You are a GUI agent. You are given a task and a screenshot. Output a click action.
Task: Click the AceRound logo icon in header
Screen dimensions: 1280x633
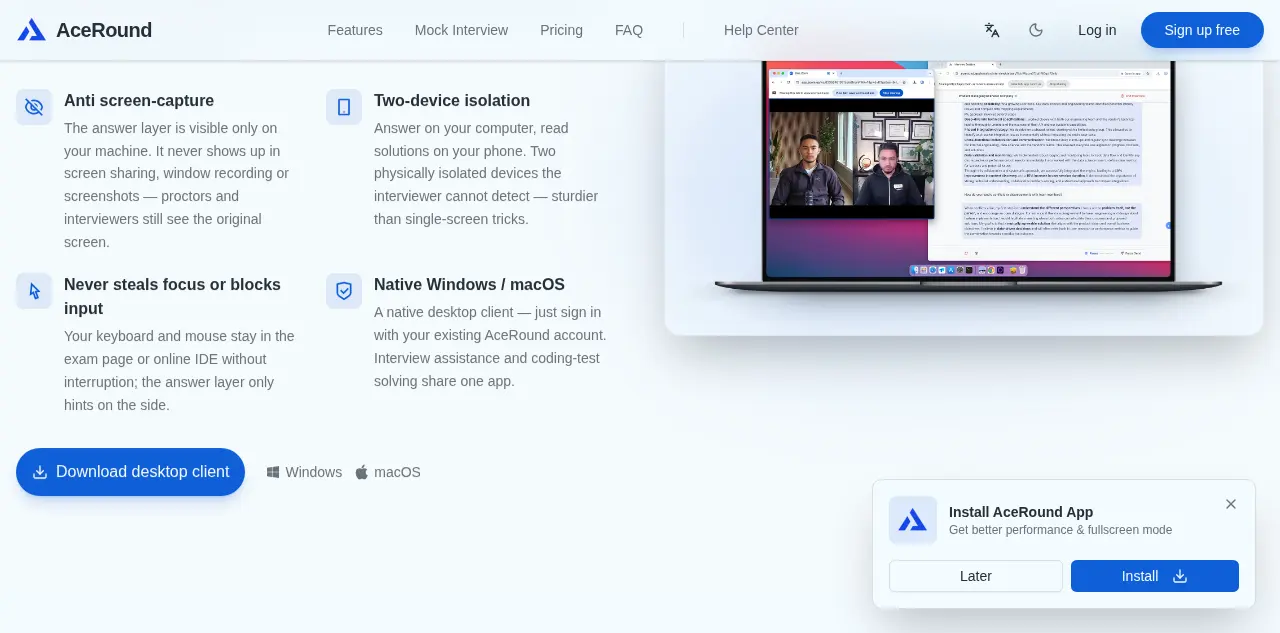(31, 30)
